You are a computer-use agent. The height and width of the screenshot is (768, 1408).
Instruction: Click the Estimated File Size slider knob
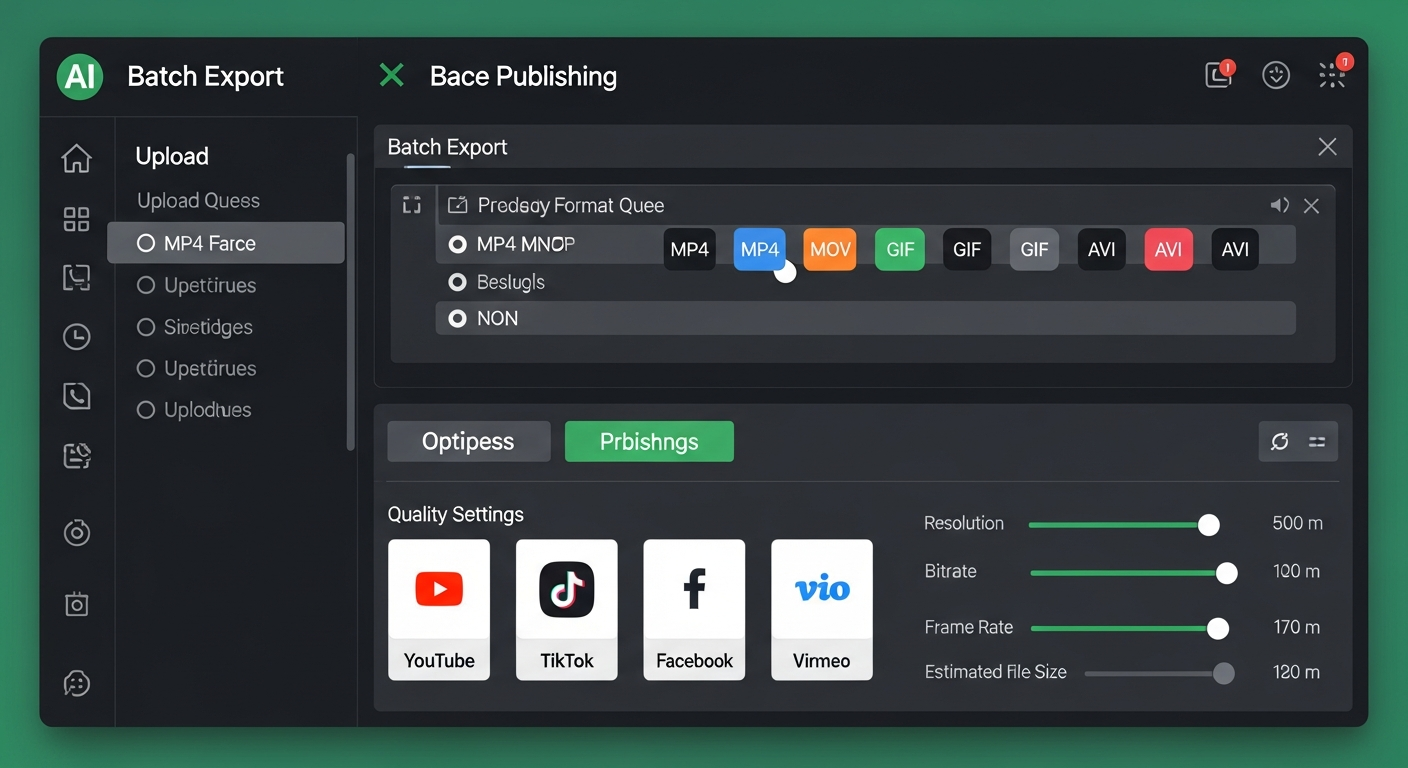click(1223, 673)
